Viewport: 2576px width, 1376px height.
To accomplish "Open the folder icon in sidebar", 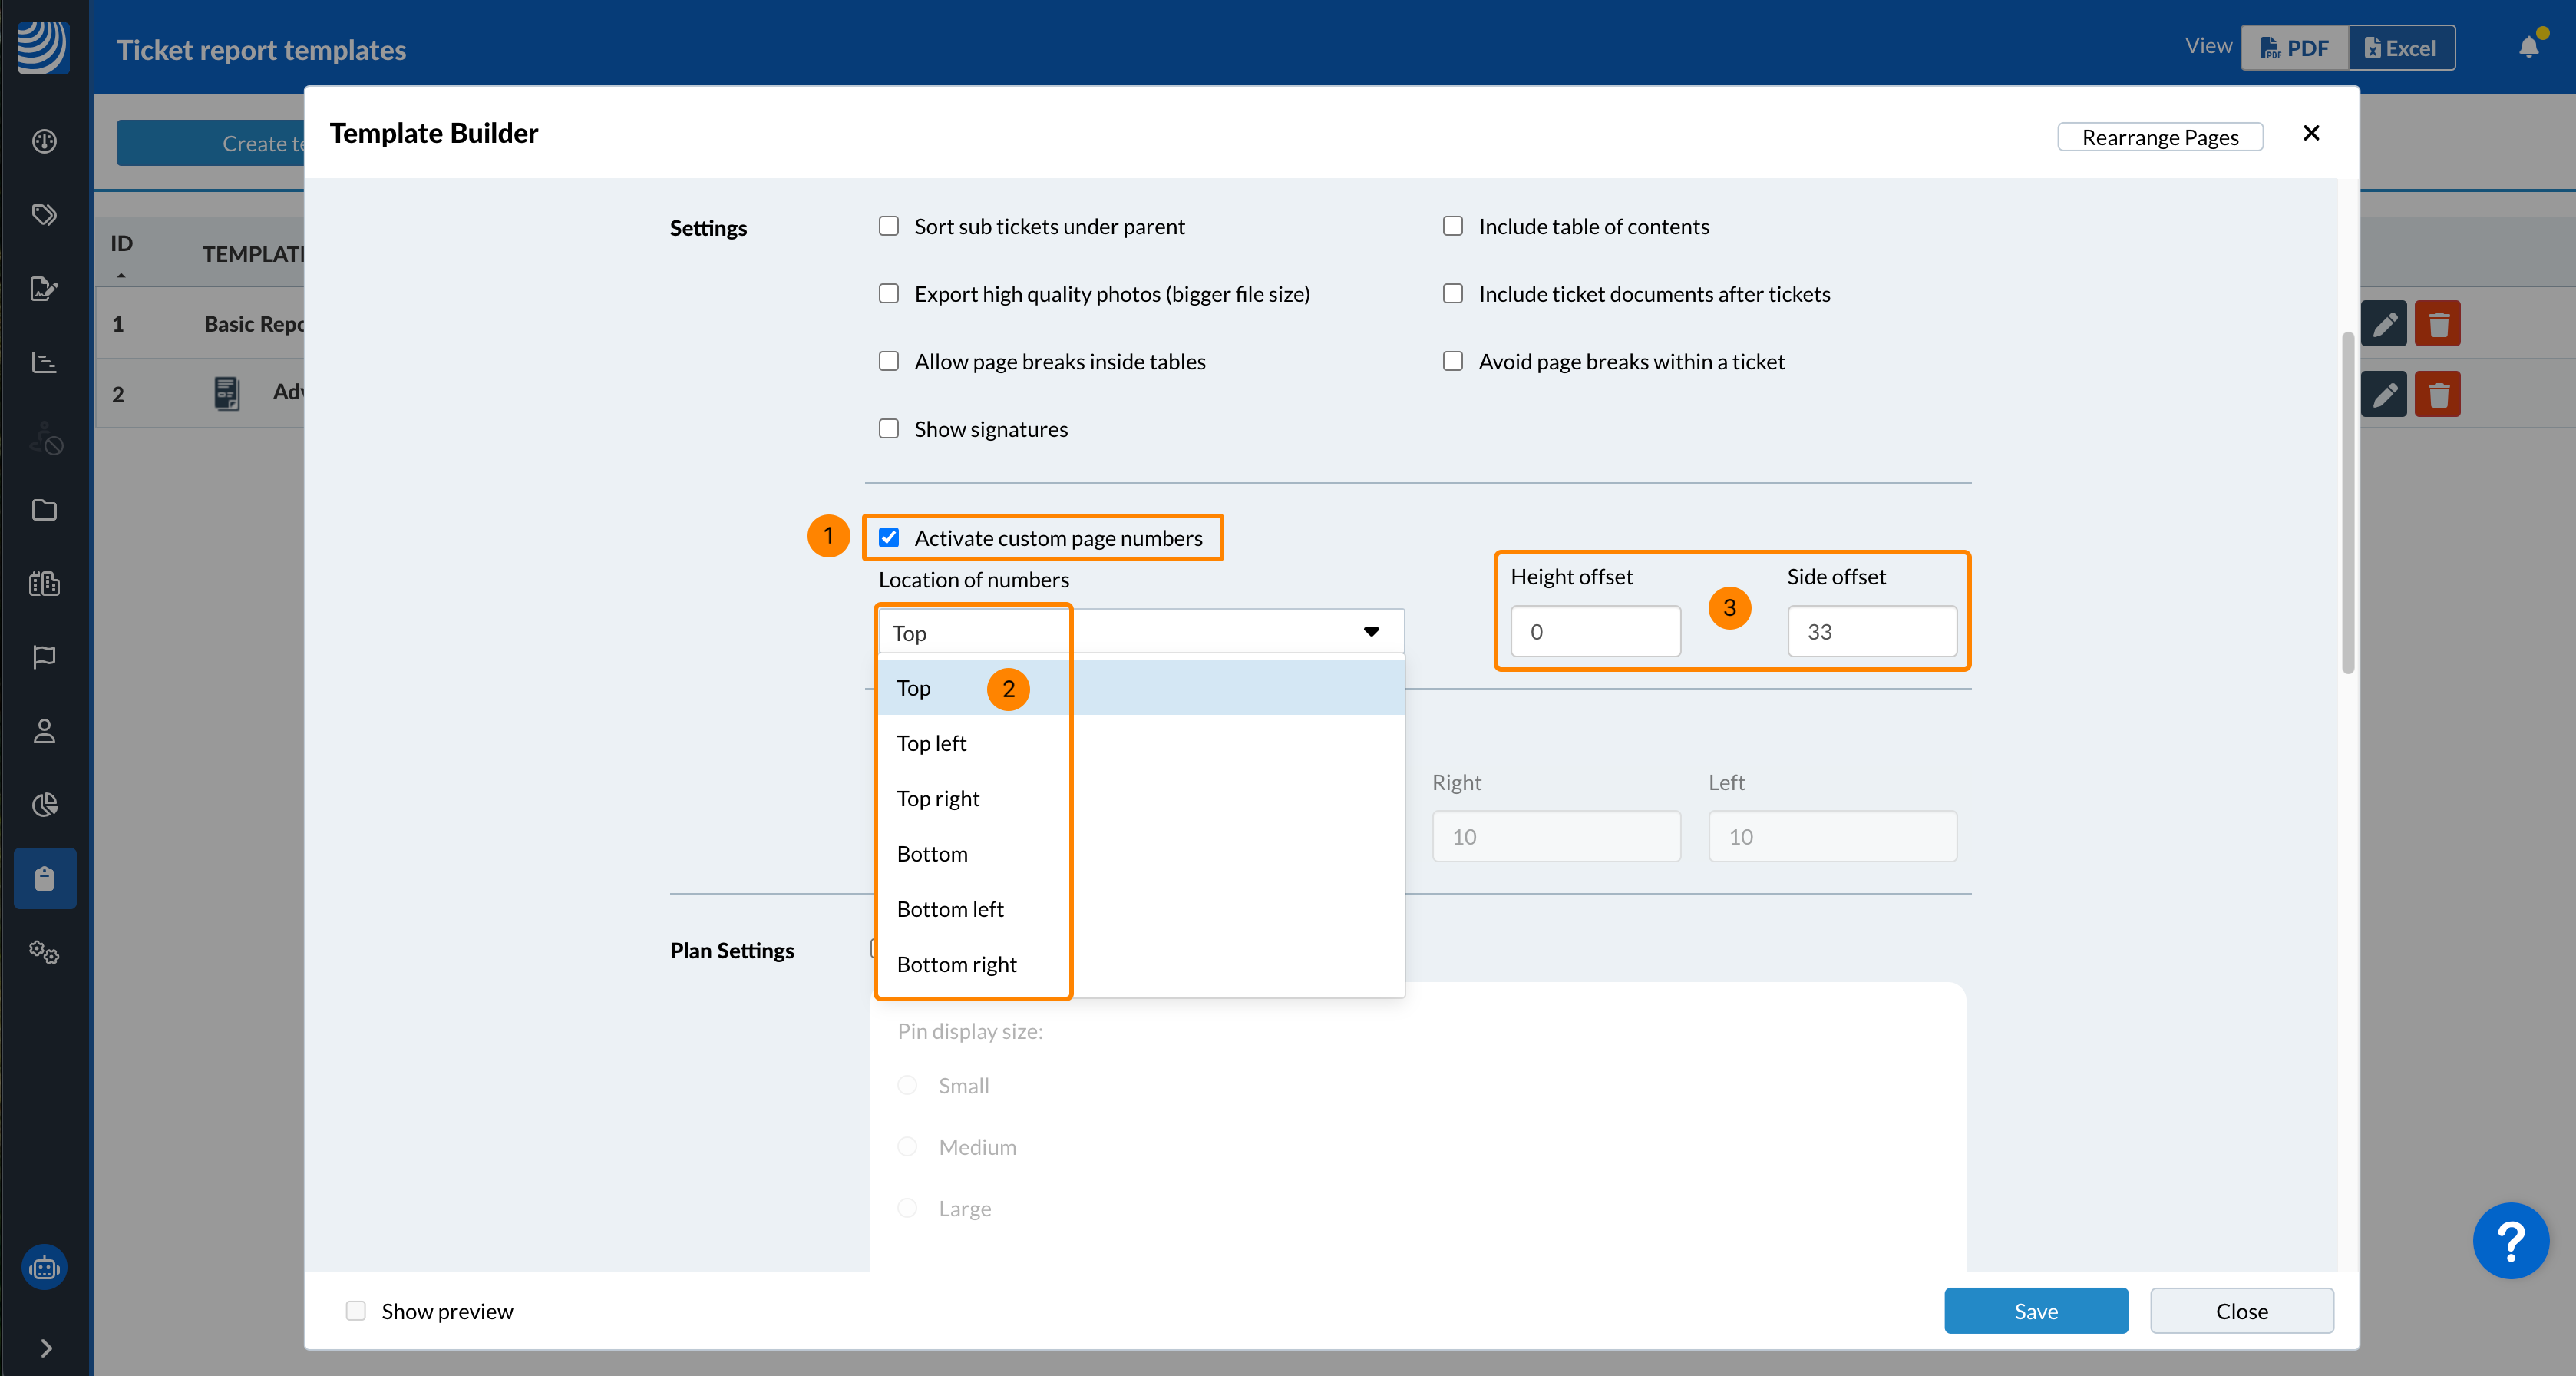I will point(44,510).
